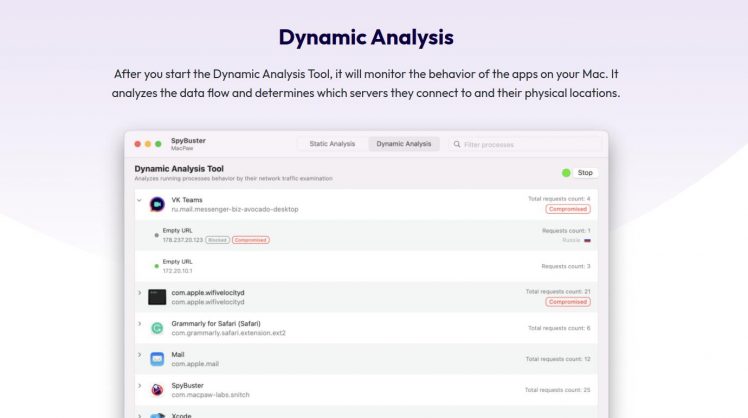This screenshot has width=748, height=418.
Task: Click the com.apple.wifivelocityd terminal icon
Action: click(157, 296)
